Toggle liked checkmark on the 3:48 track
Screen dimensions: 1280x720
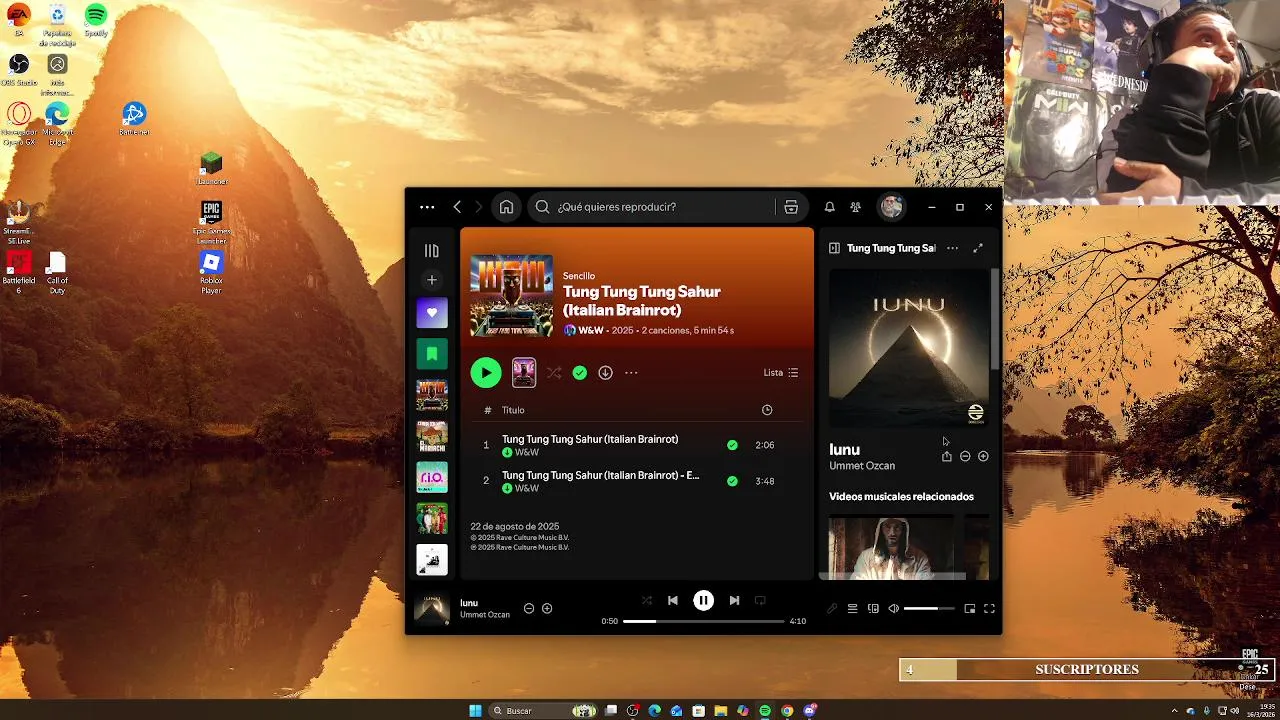[732, 481]
